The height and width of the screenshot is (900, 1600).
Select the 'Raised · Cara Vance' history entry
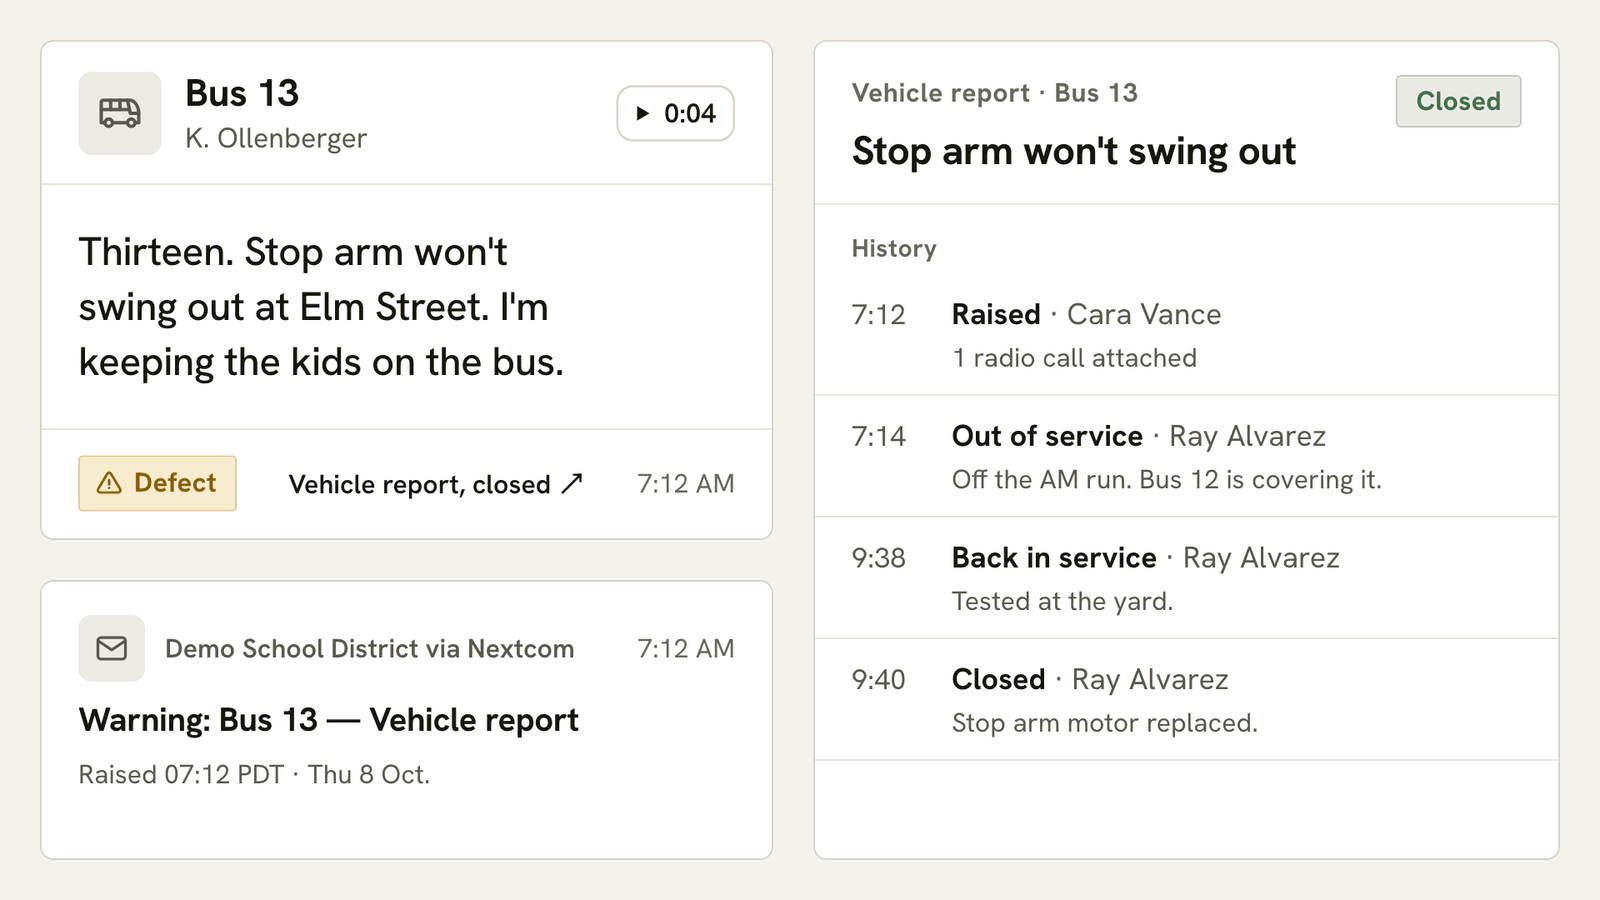(1186, 335)
